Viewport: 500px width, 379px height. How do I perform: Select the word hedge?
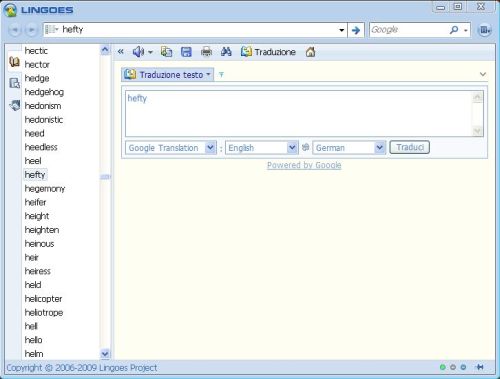click(37, 78)
